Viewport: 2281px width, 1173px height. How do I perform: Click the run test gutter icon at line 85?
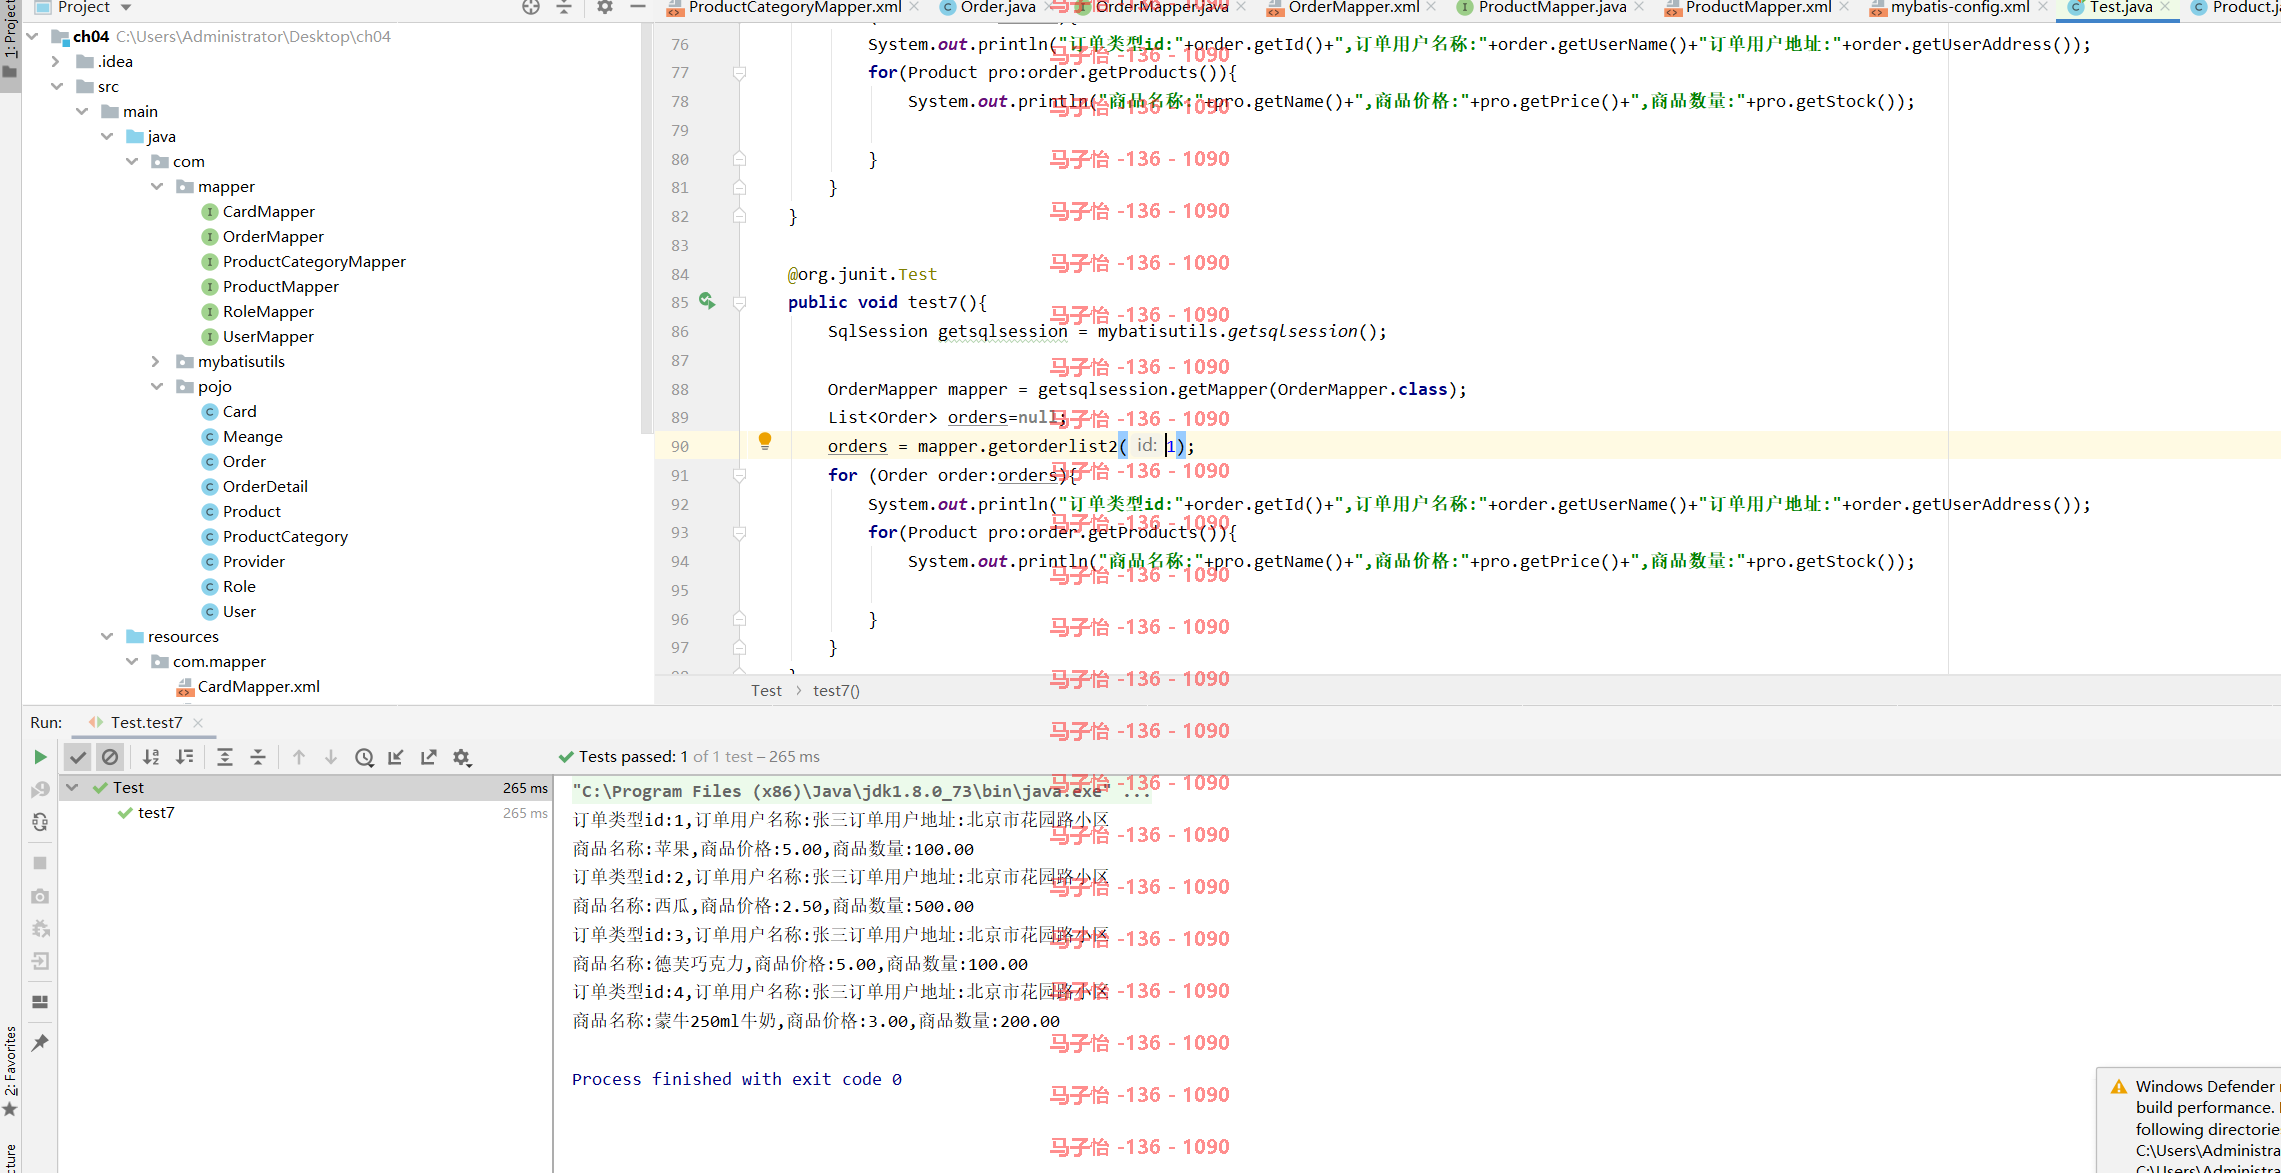[x=707, y=301]
